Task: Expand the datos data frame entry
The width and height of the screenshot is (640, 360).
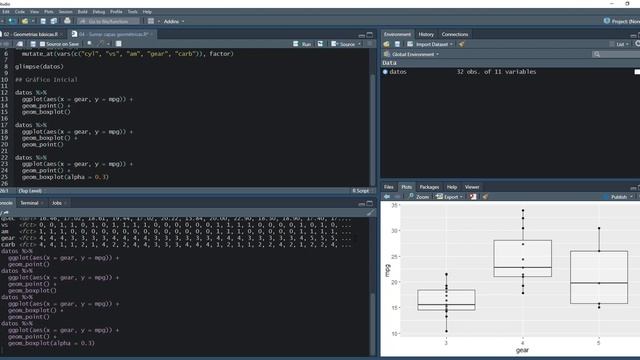Action: [385, 72]
